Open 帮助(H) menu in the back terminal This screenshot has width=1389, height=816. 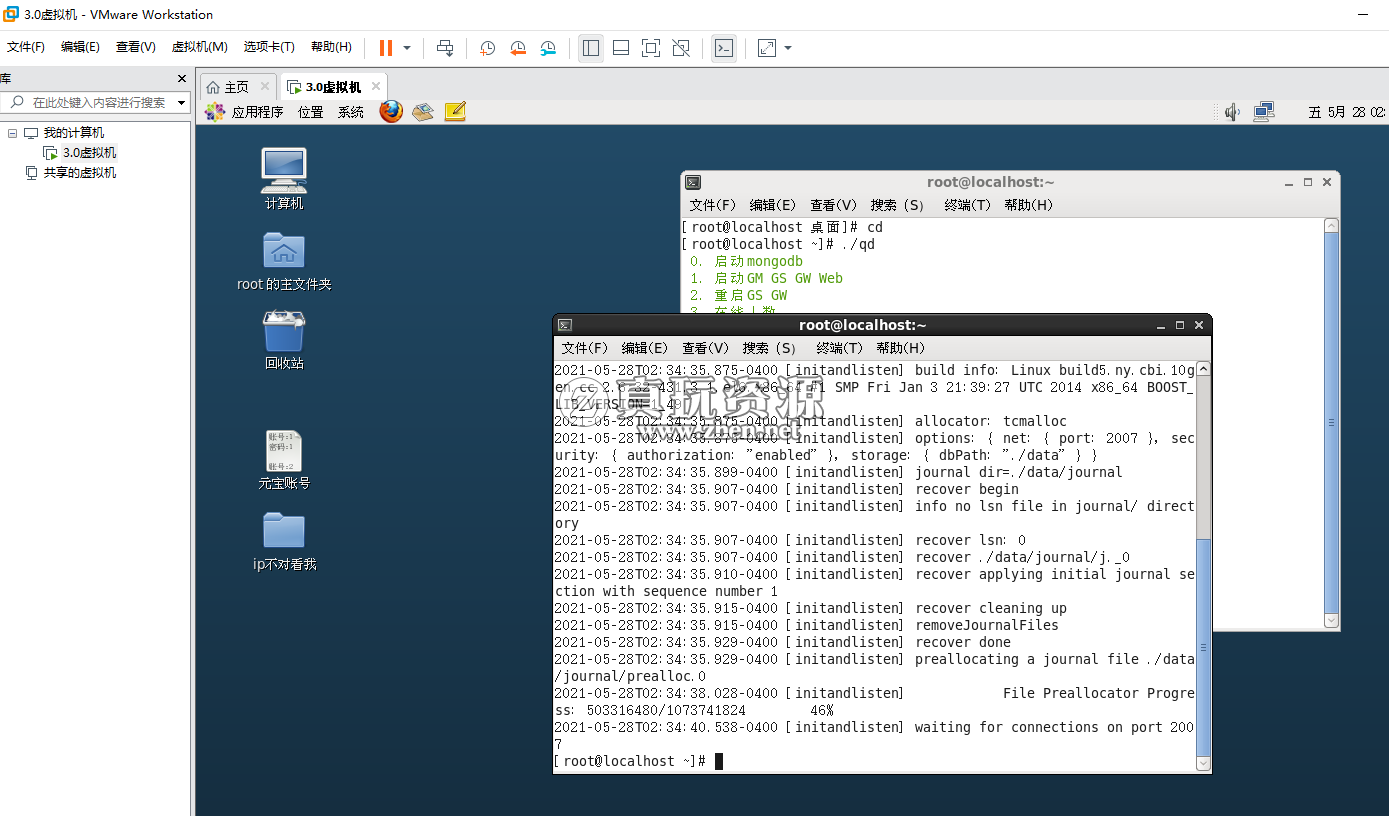pyautogui.click(x=1029, y=205)
